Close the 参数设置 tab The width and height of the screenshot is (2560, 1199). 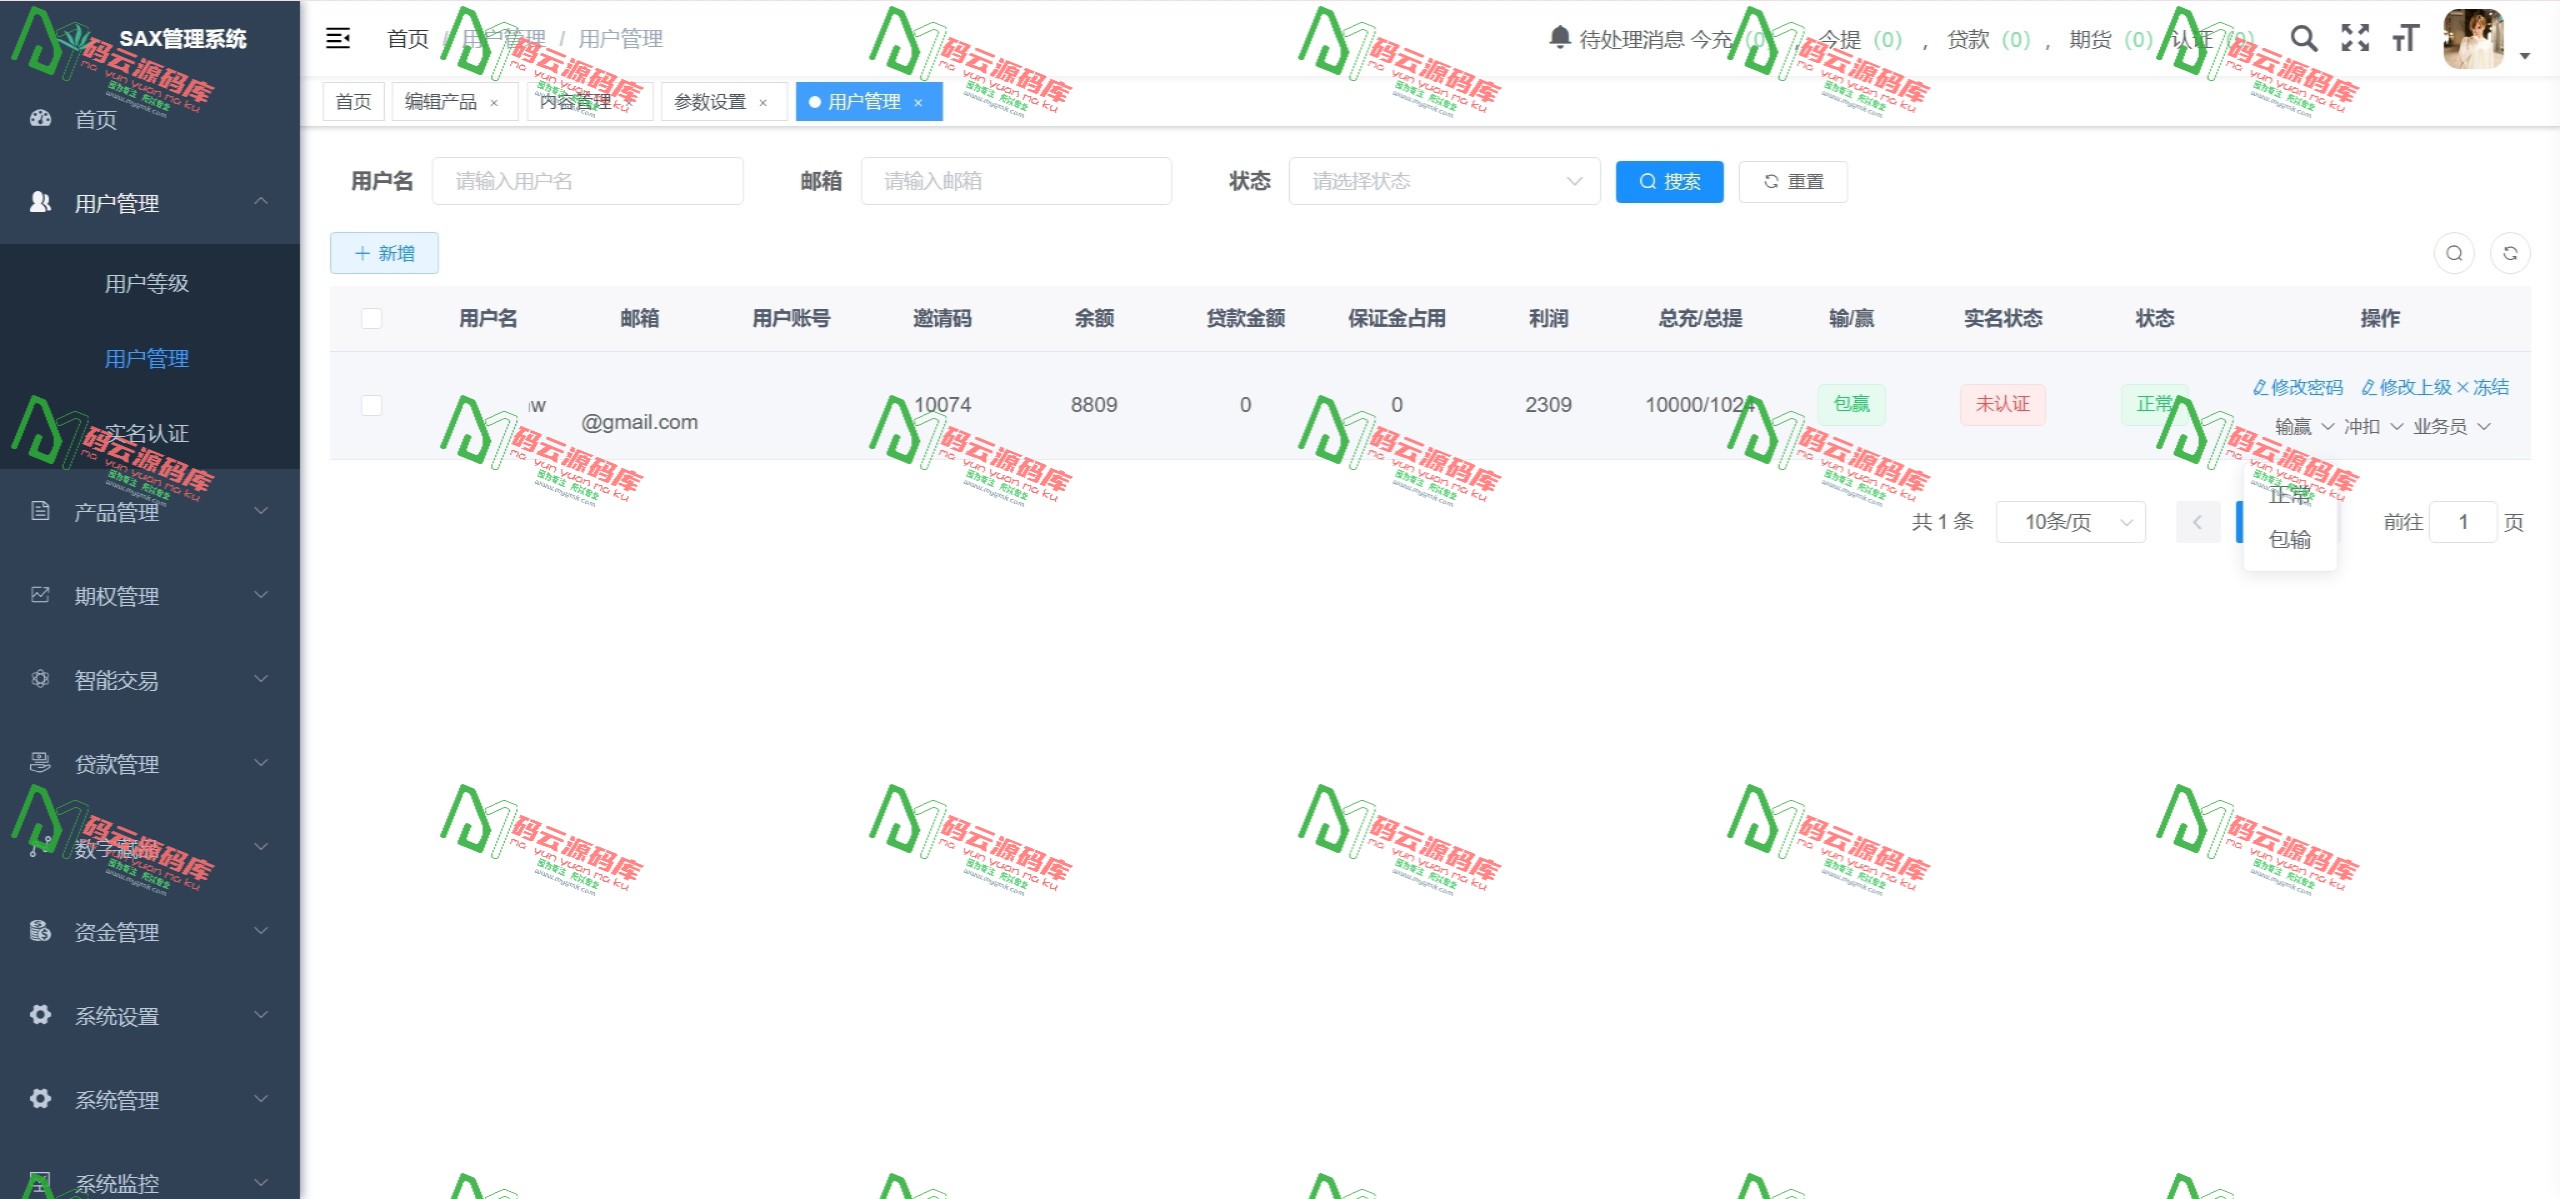763,102
